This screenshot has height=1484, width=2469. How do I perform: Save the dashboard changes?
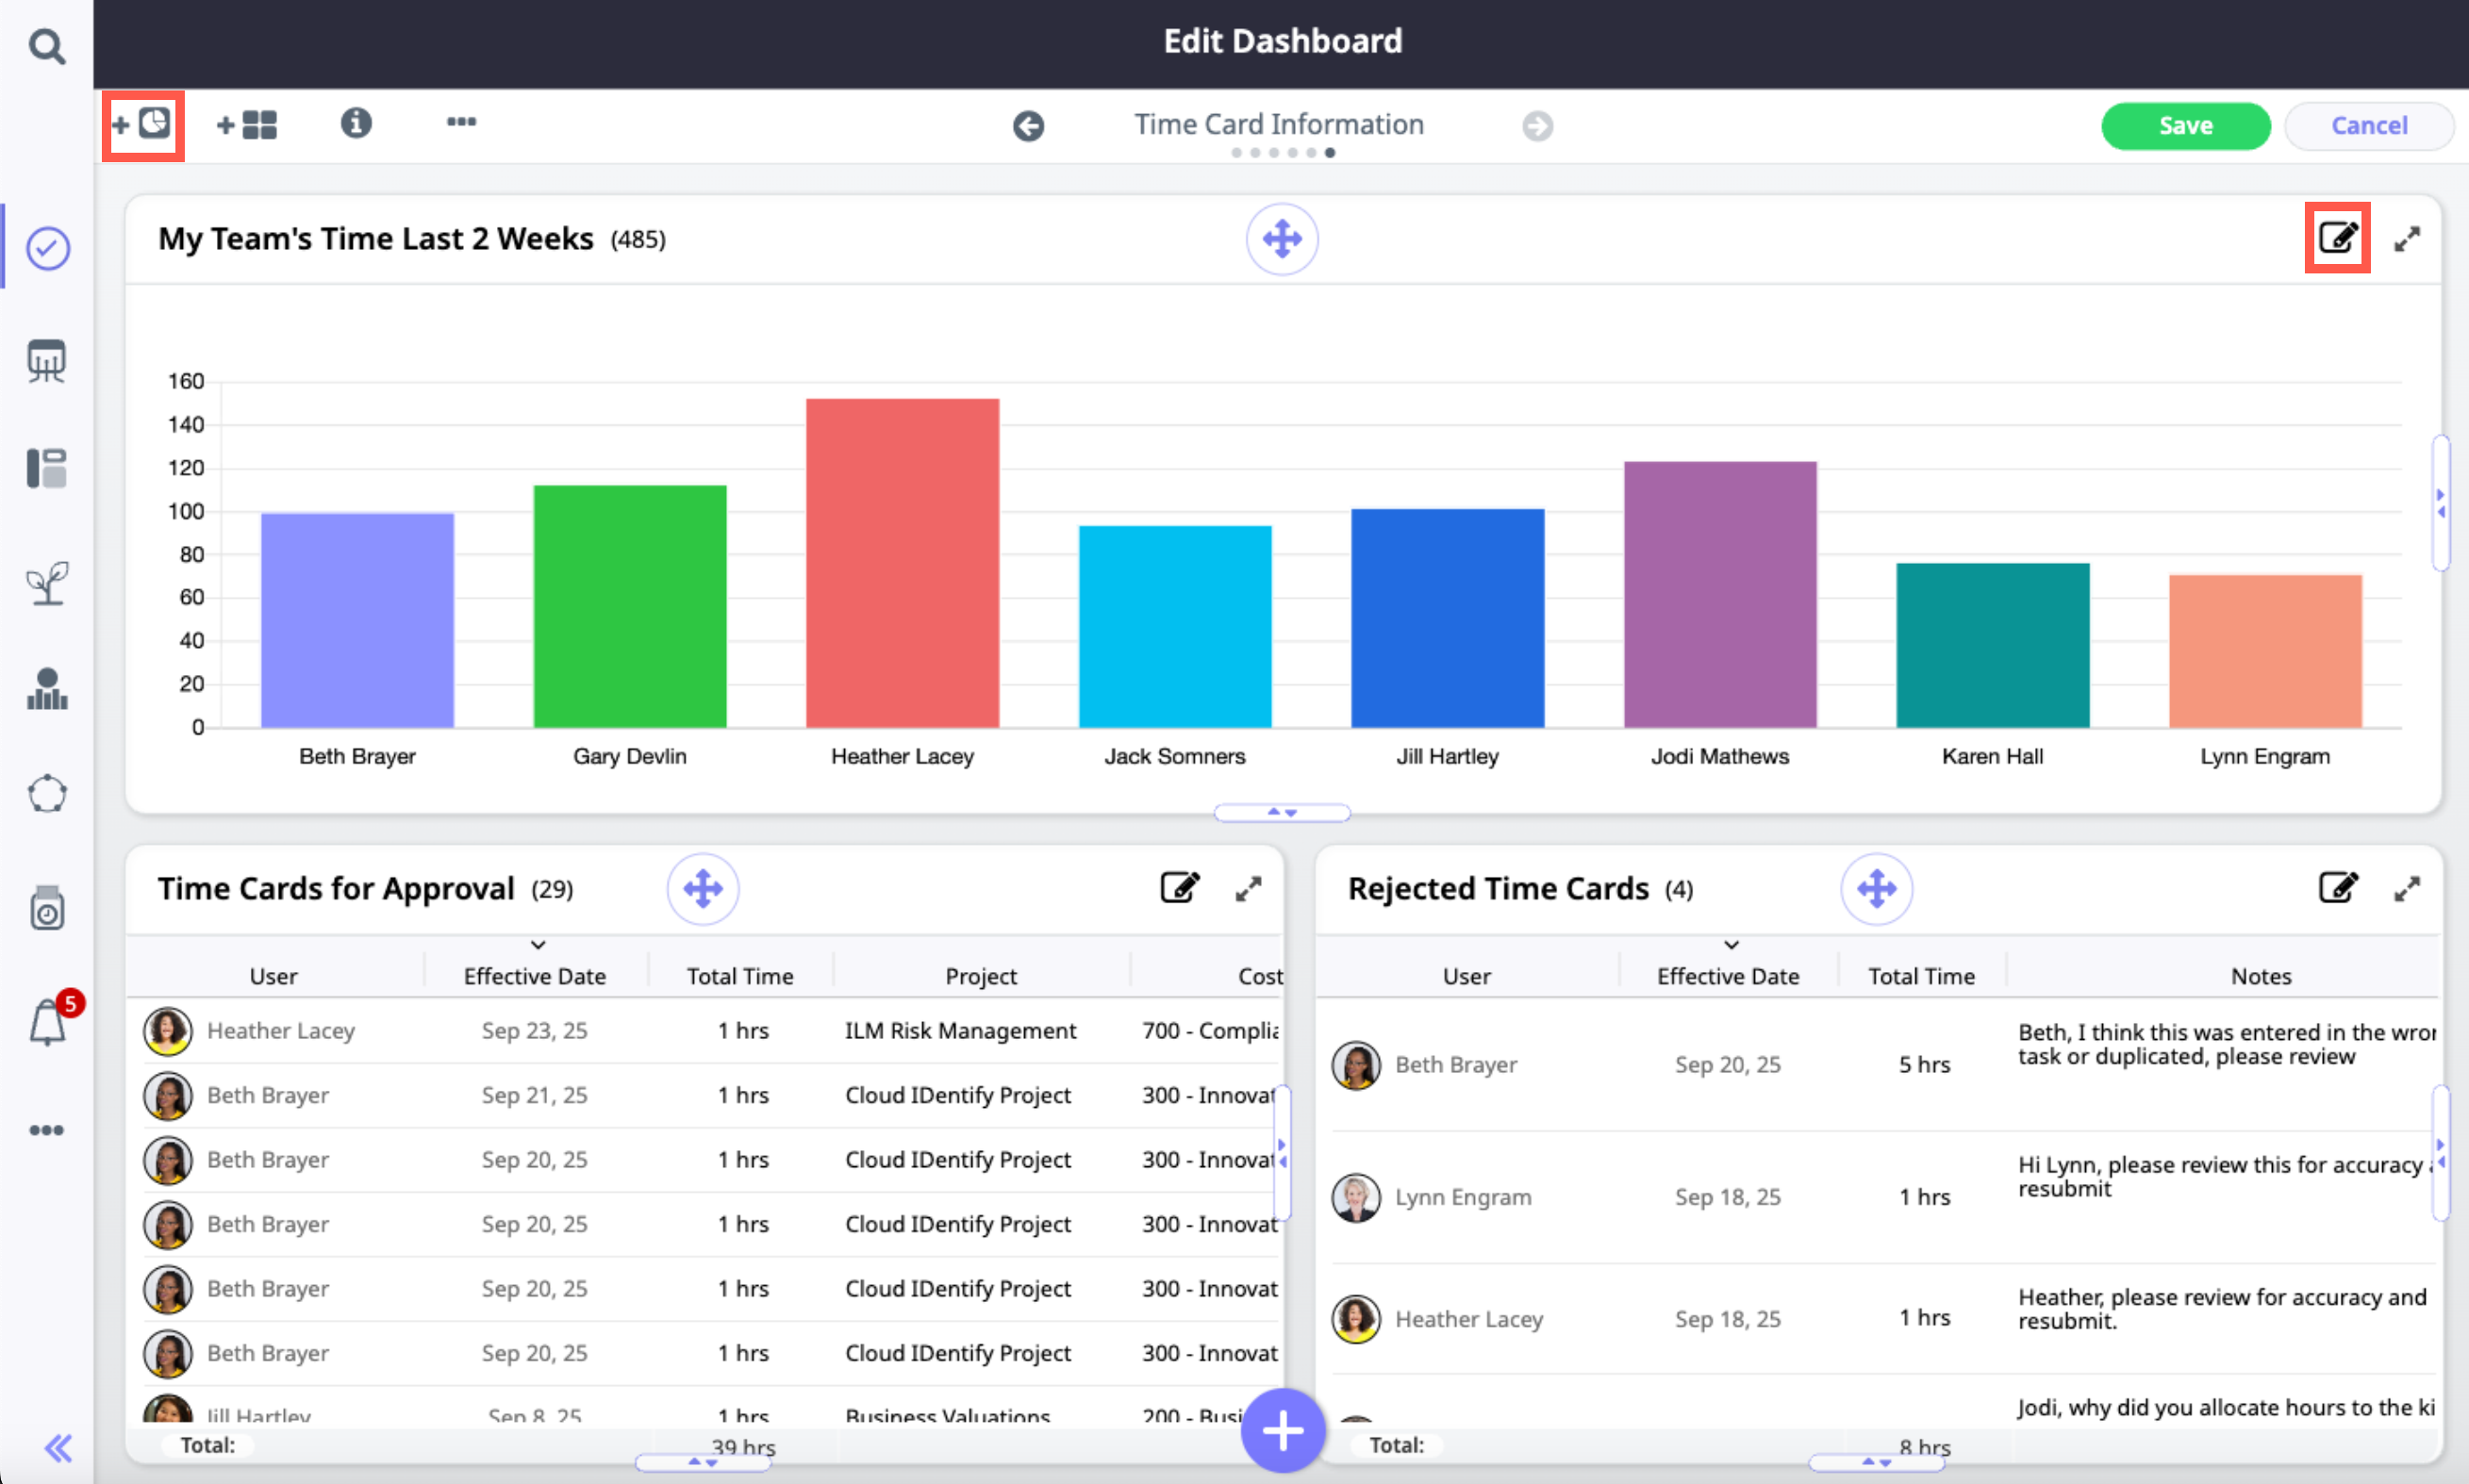2185,126
